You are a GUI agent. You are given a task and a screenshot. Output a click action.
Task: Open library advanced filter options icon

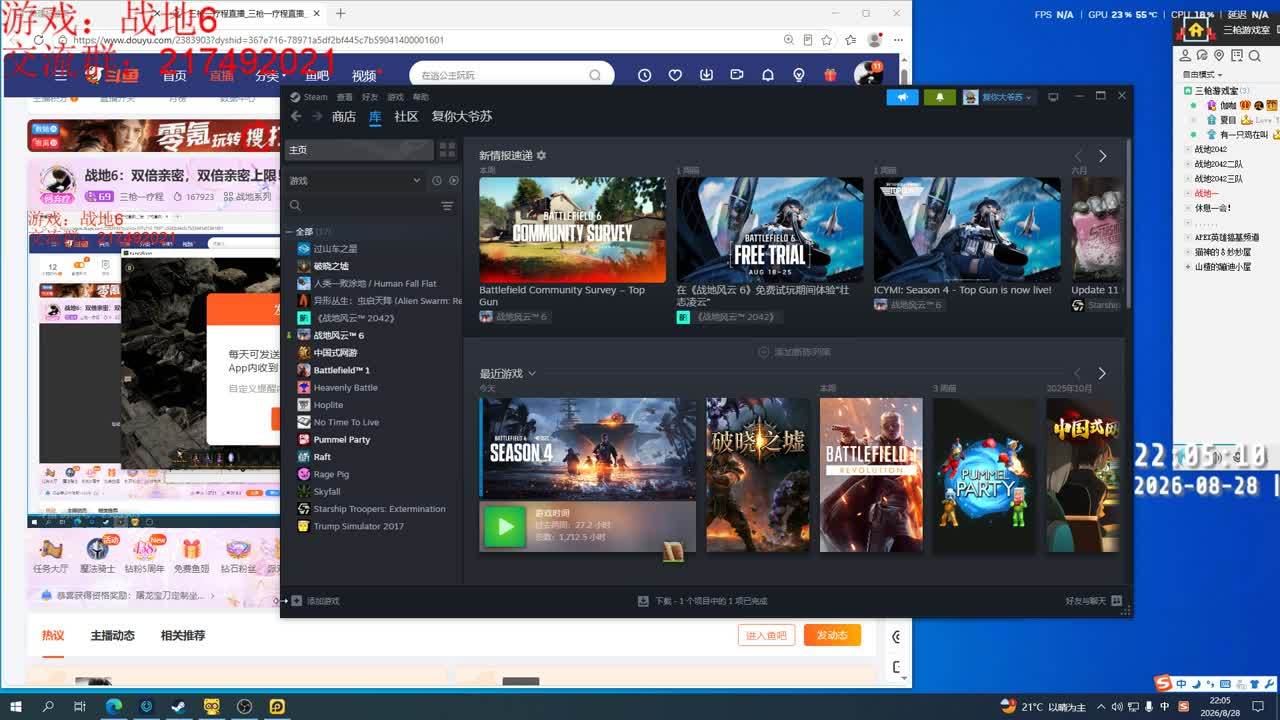[447, 206]
